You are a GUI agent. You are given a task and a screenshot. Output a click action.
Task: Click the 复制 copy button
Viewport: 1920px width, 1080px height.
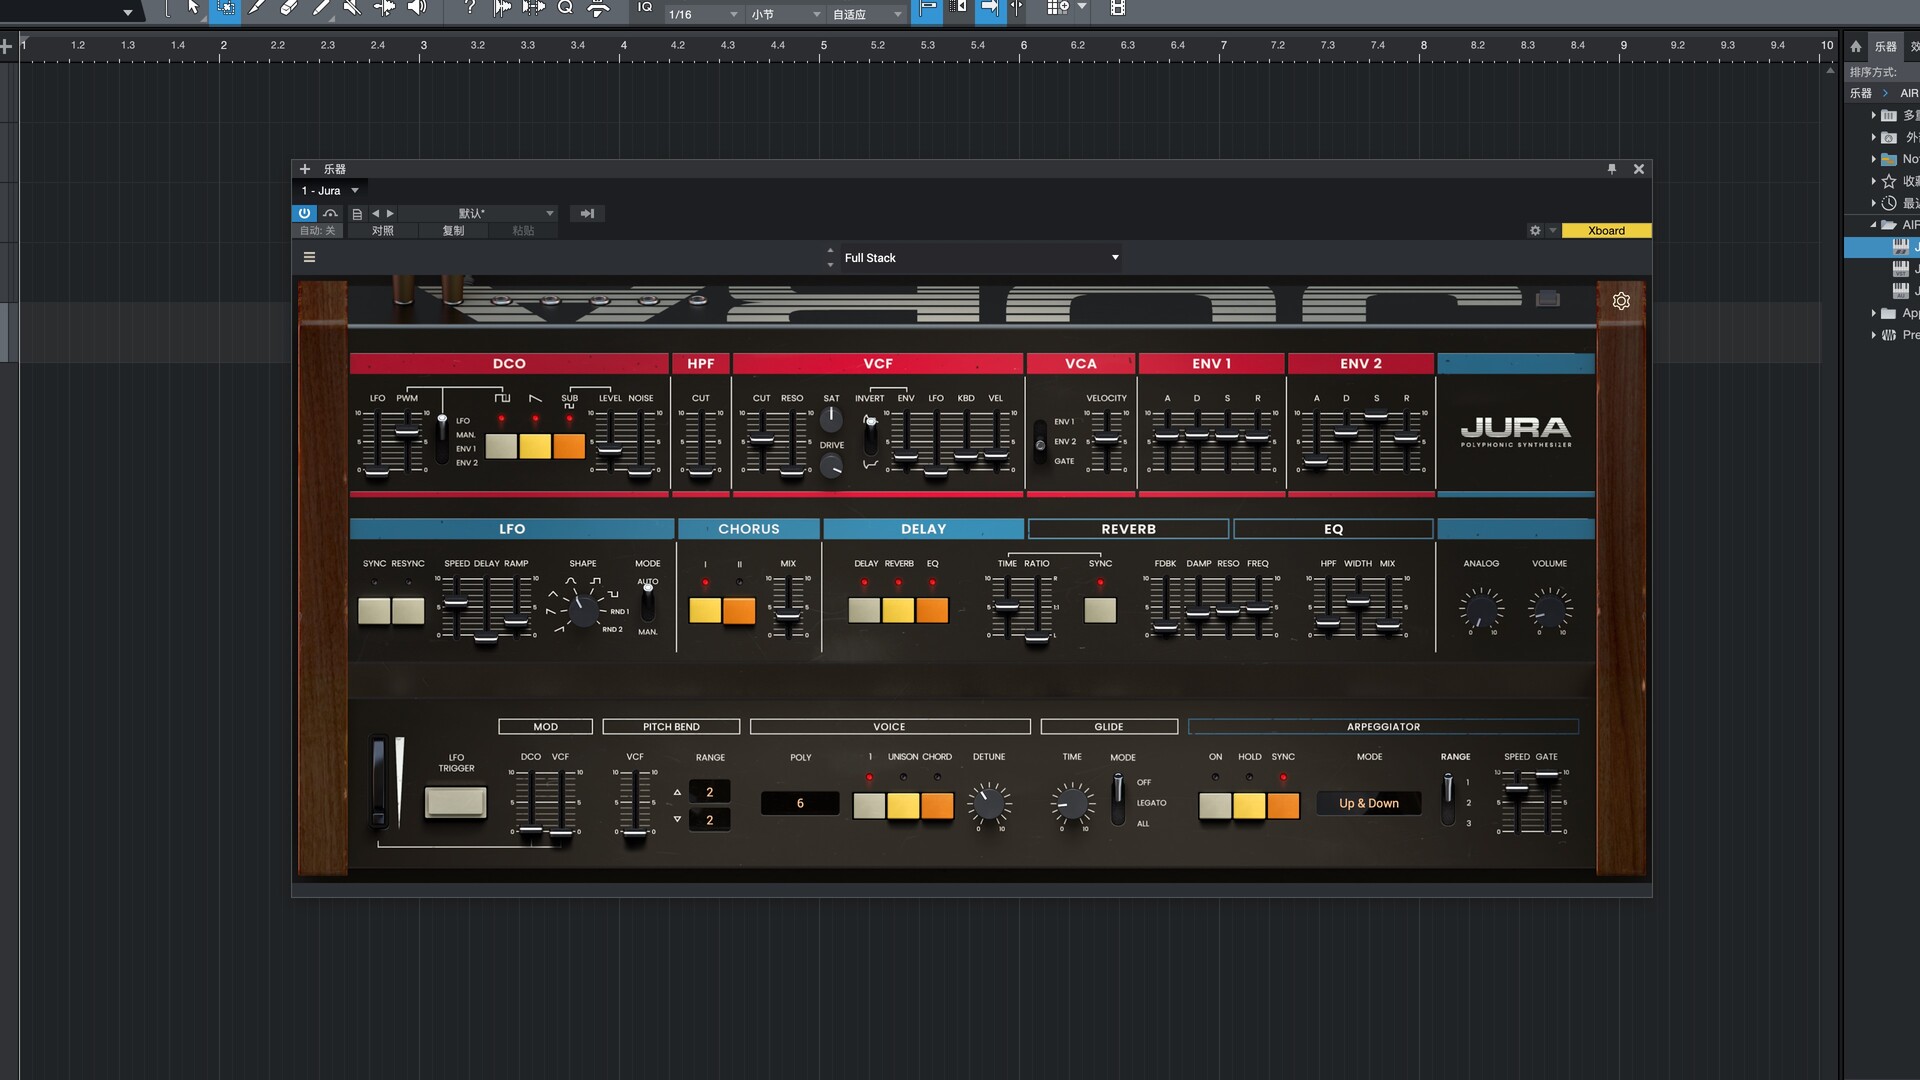pos(453,231)
